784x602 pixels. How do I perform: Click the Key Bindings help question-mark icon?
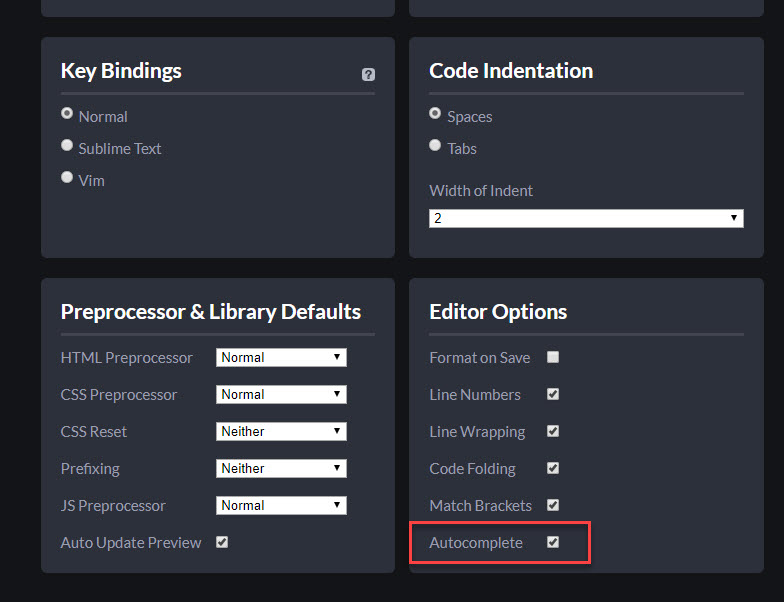click(x=368, y=74)
